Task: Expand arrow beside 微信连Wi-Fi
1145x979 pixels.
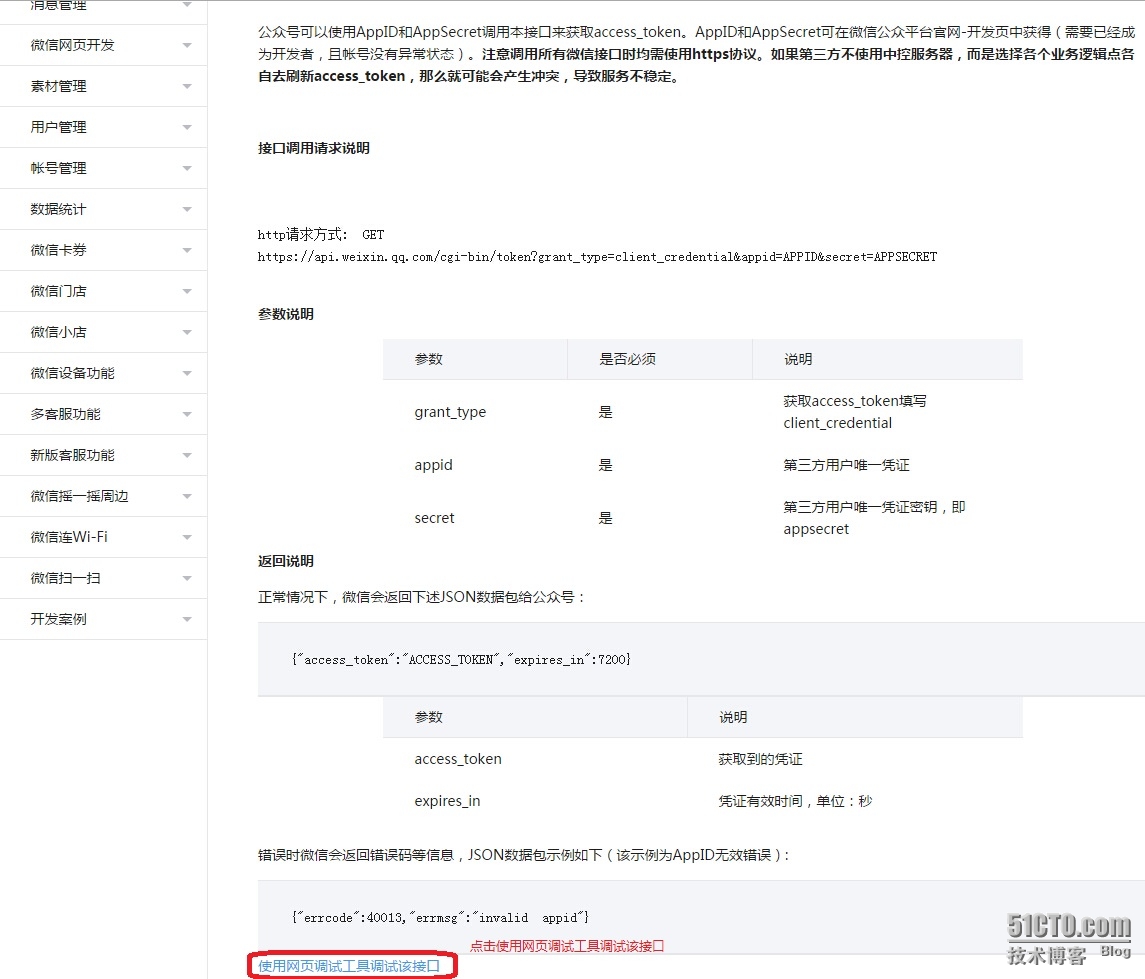Action: [187, 537]
